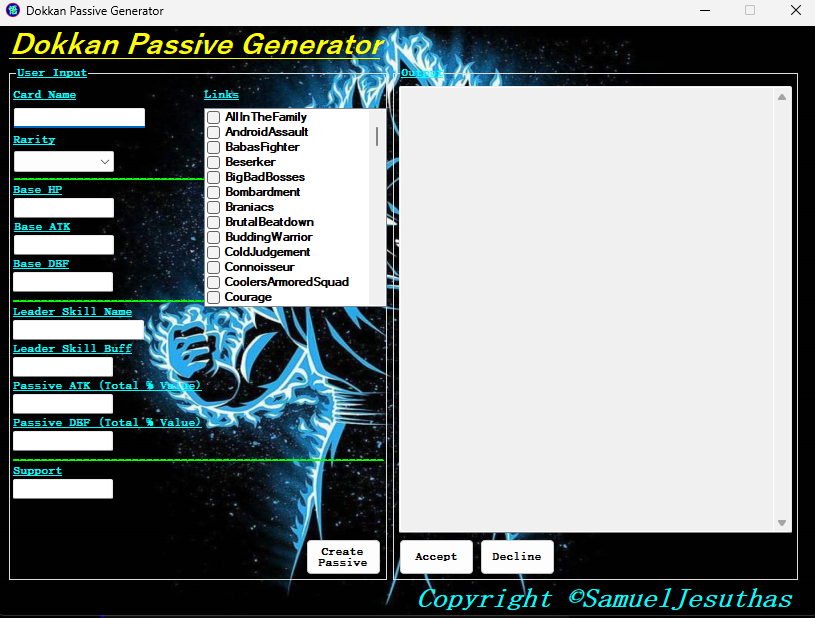This screenshot has width=815, height=618.
Task: Close the Dokkan Passive Generator window
Action: [x=796, y=10]
